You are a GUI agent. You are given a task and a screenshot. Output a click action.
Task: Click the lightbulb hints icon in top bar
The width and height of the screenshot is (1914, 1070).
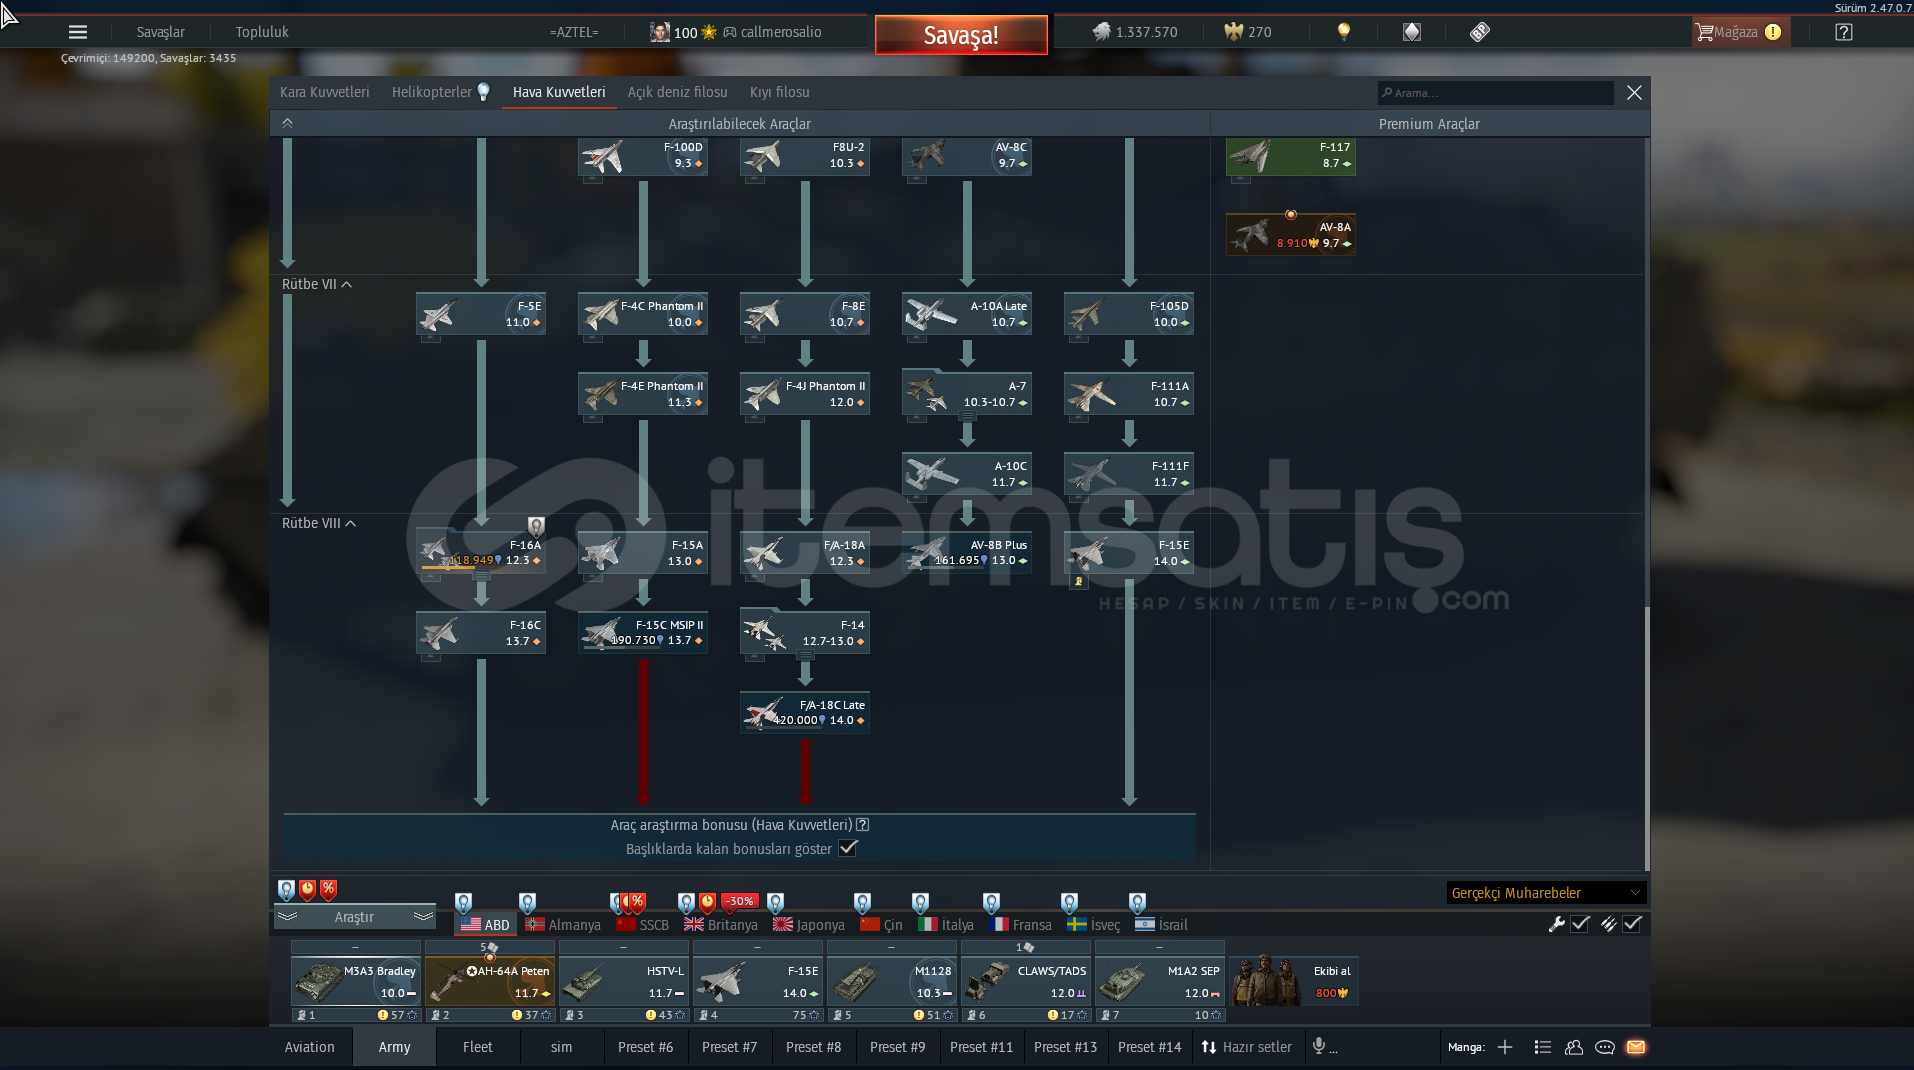pyautogui.click(x=1344, y=32)
